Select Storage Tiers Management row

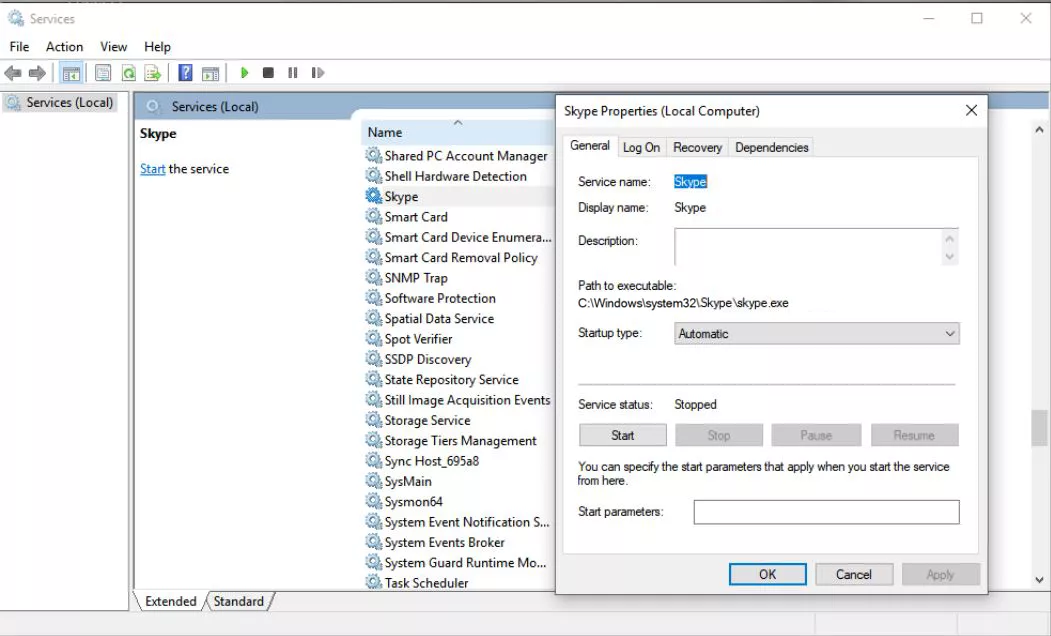point(458,440)
